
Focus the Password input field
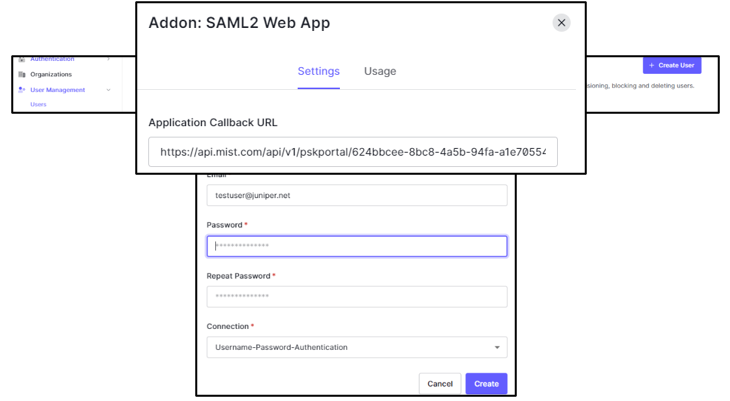pos(357,246)
